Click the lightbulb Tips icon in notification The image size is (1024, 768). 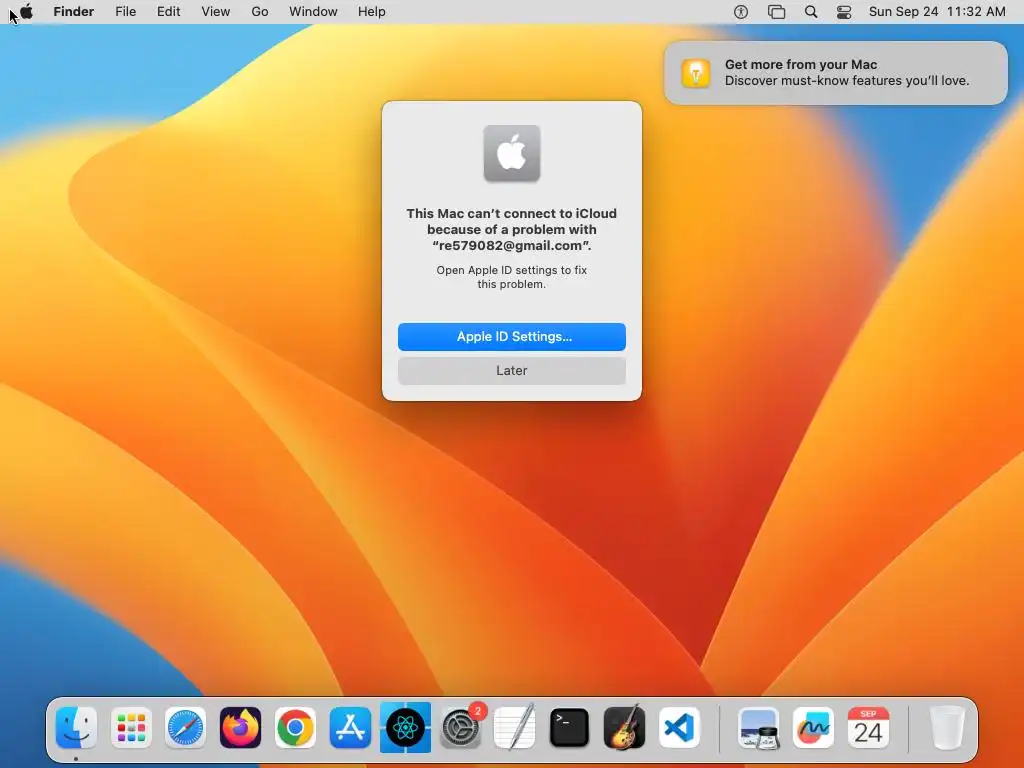(x=696, y=72)
